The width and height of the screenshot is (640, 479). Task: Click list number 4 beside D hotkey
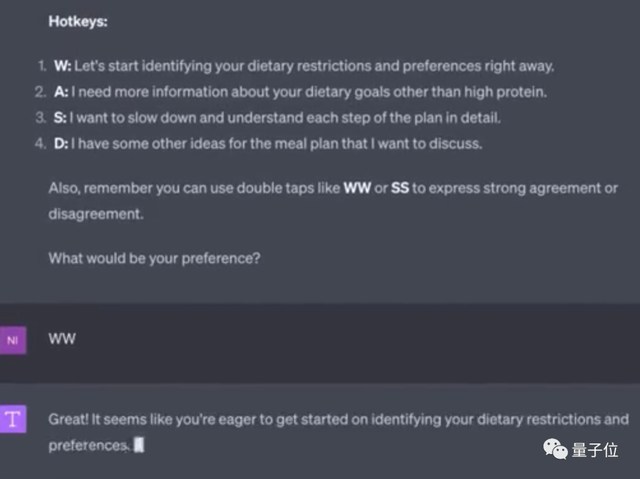40,144
